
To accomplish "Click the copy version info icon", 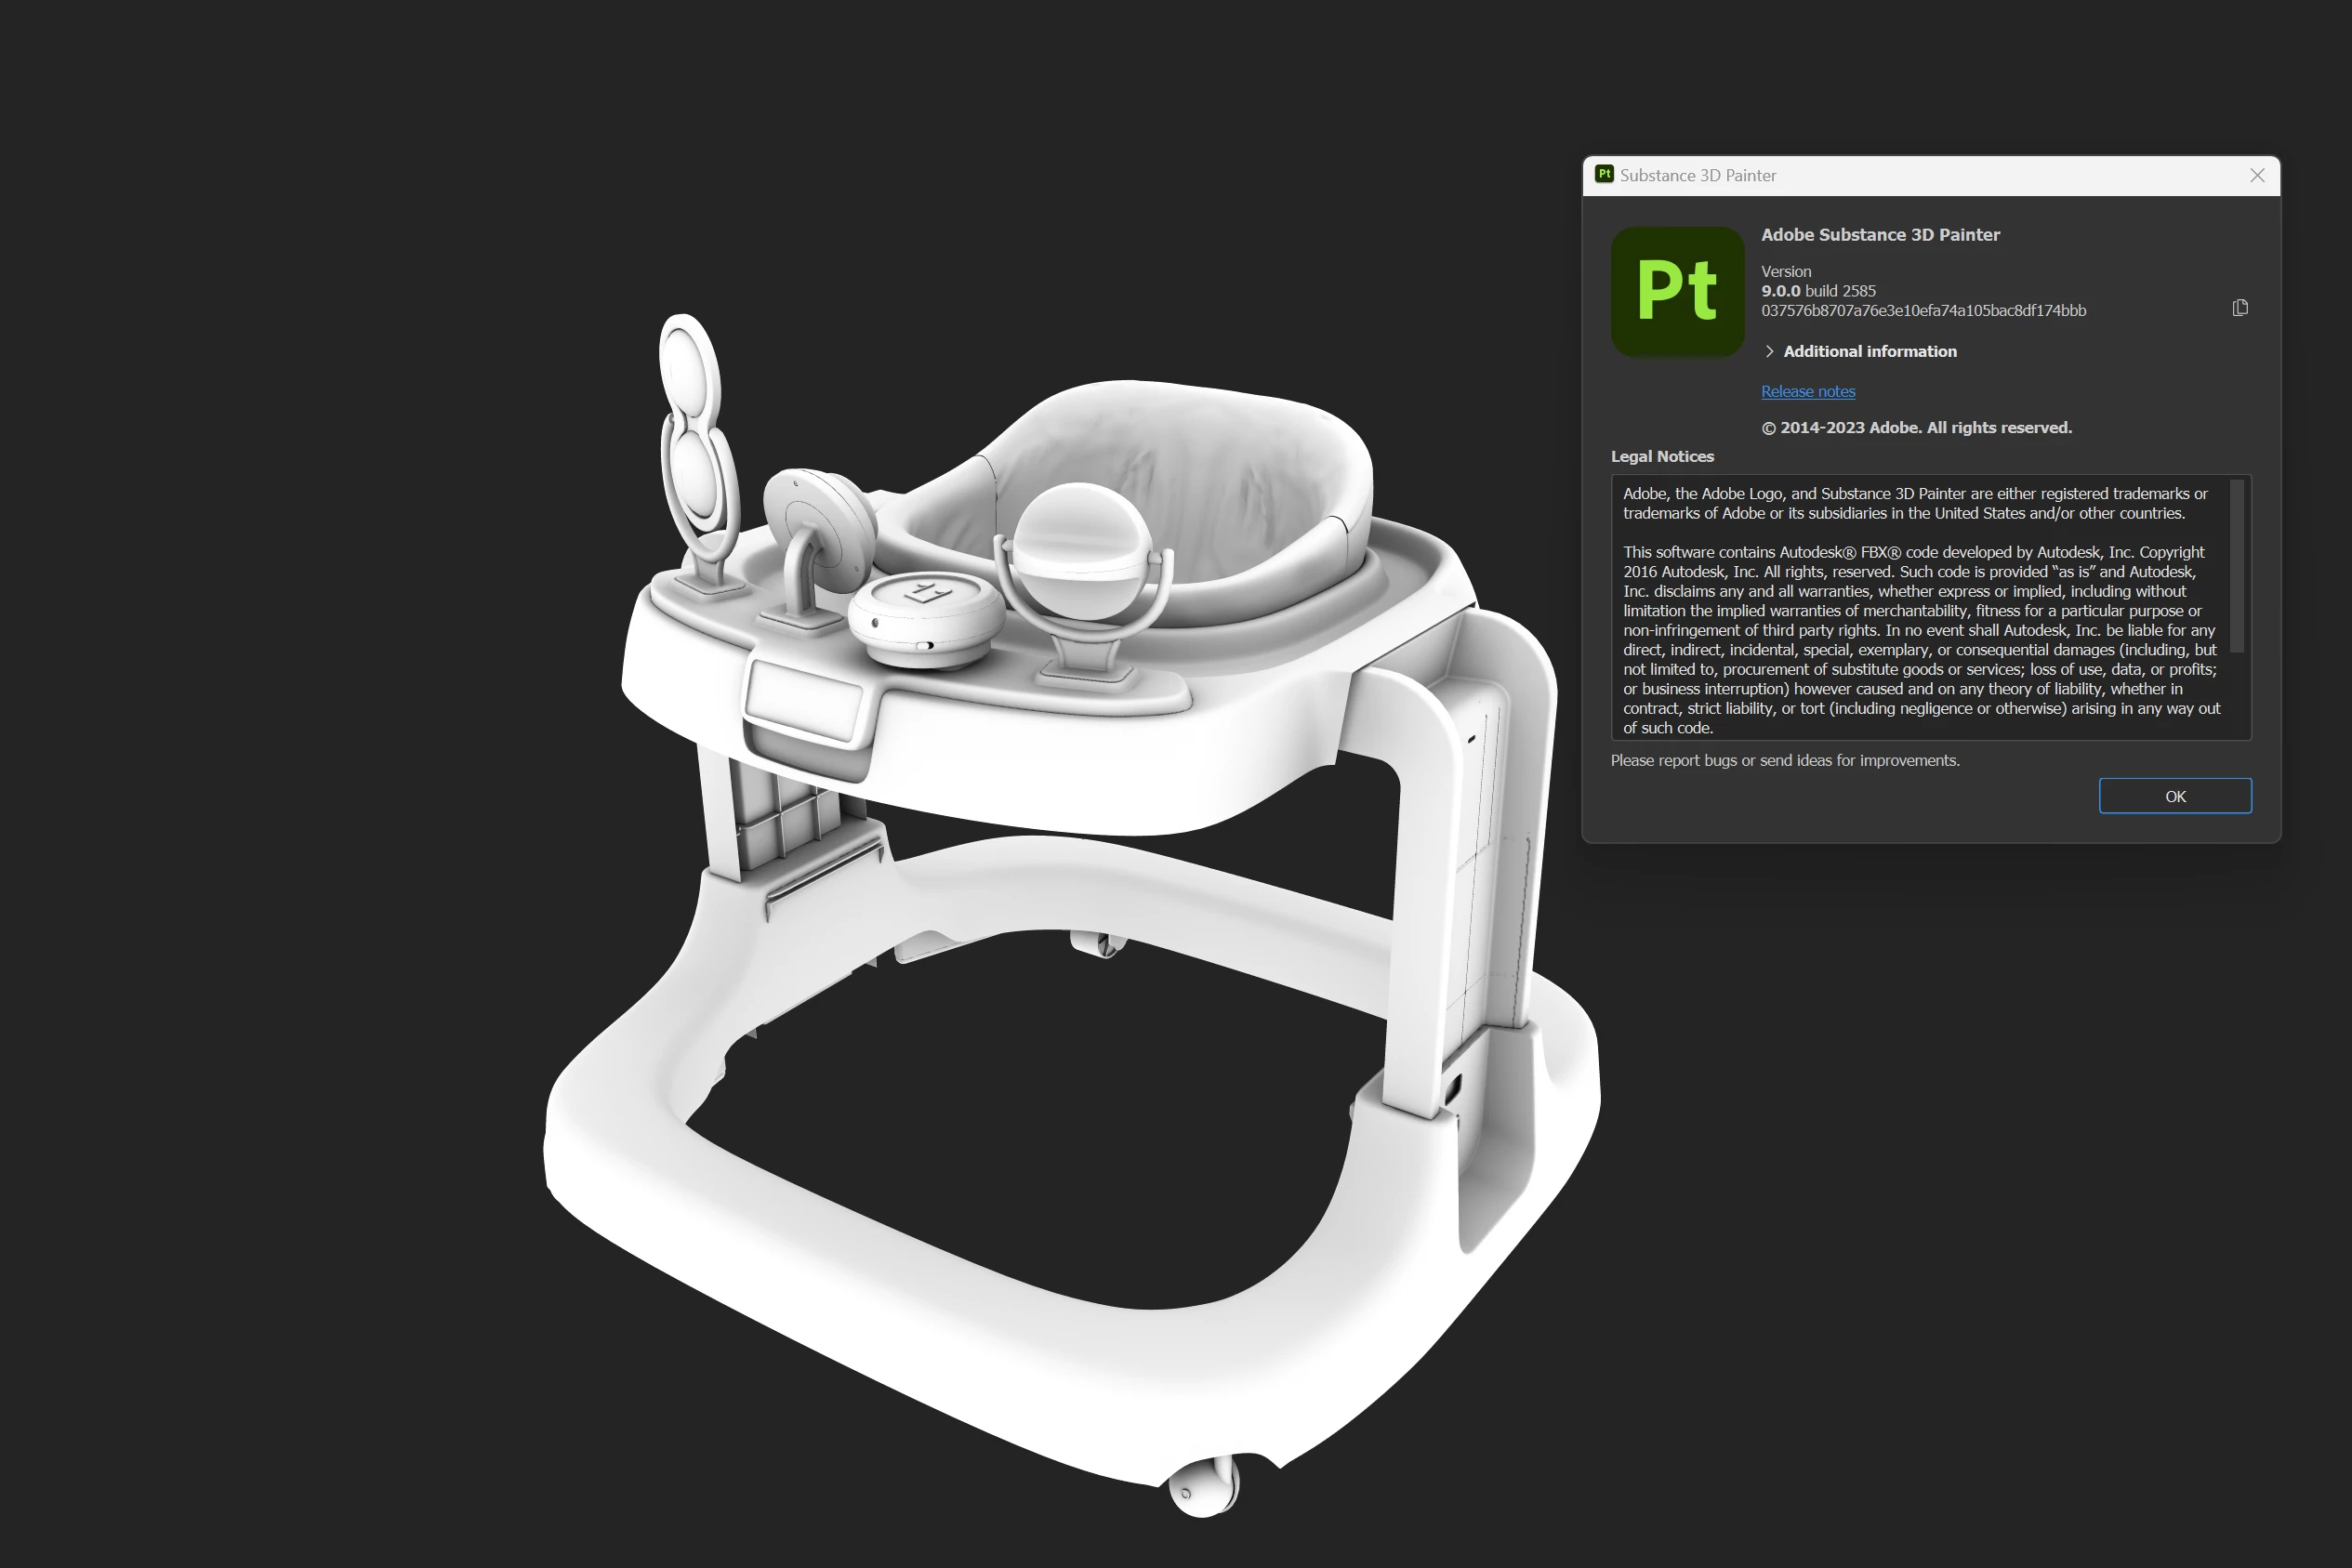I will (x=2240, y=308).
